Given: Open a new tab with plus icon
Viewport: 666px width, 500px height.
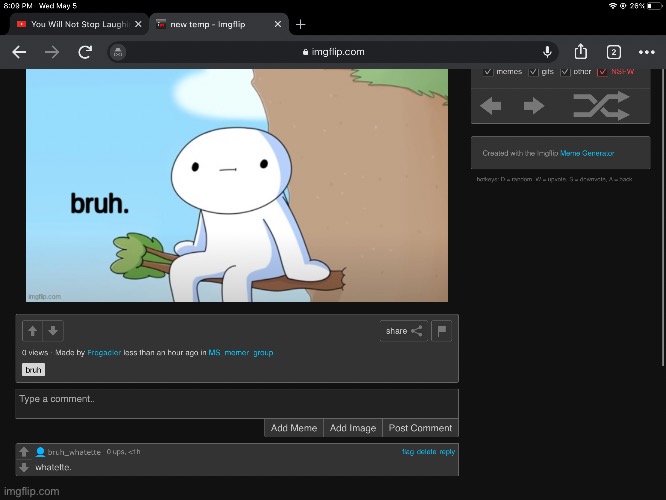Looking at the screenshot, I should tap(300, 25).
